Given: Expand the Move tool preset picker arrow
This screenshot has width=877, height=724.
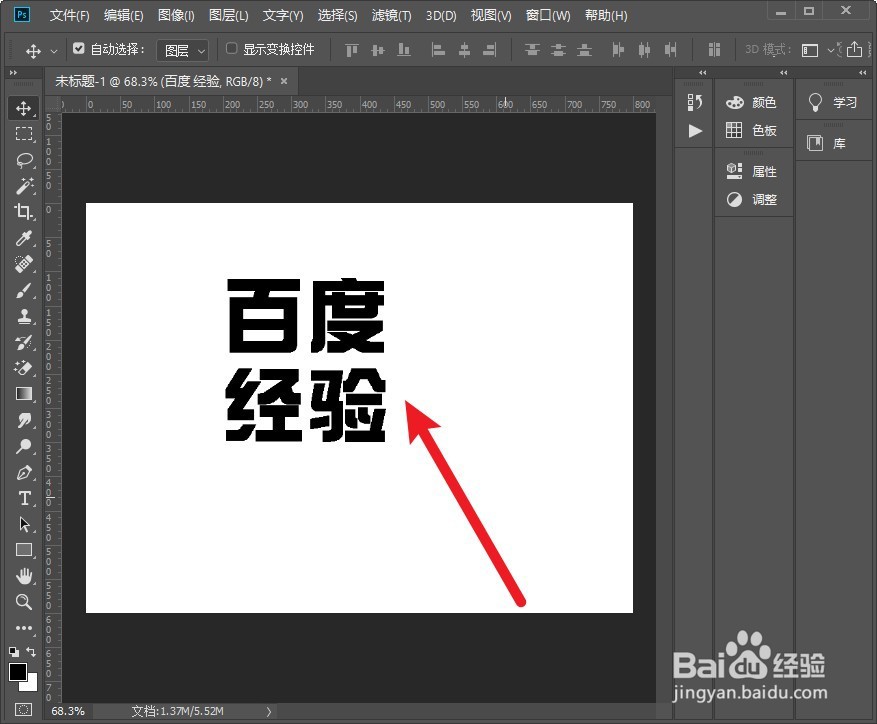Looking at the screenshot, I should [x=54, y=51].
